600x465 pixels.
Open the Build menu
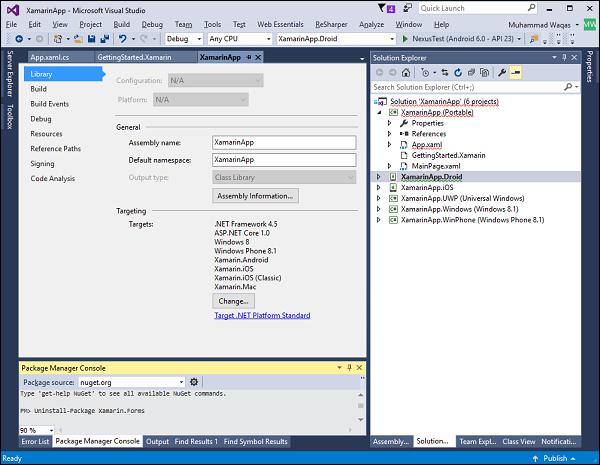[x=122, y=24]
